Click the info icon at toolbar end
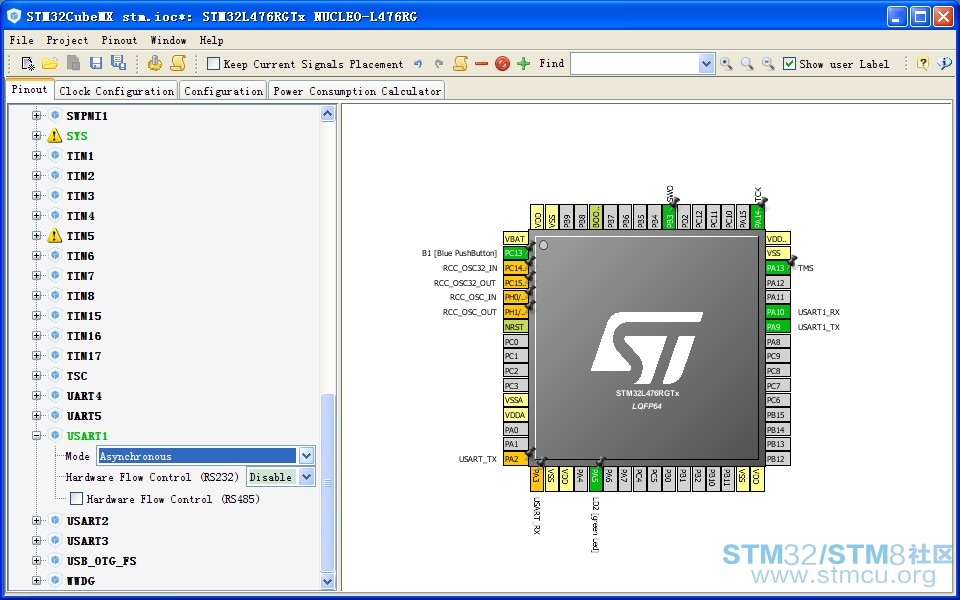This screenshot has height=600, width=960. pyautogui.click(x=945, y=64)
